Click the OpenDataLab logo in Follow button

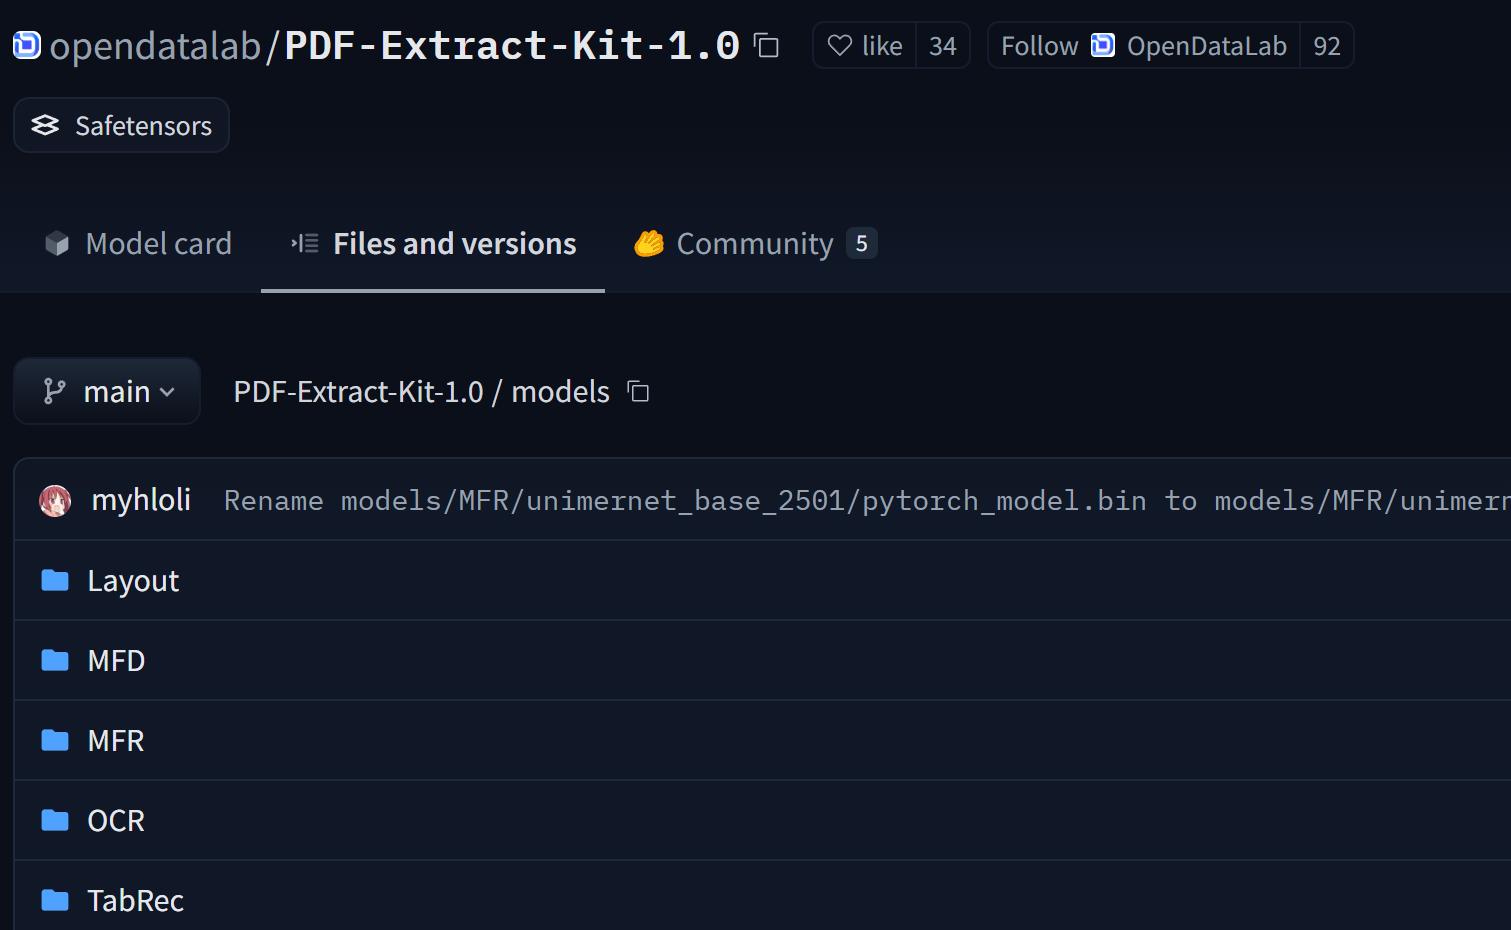1102,45
